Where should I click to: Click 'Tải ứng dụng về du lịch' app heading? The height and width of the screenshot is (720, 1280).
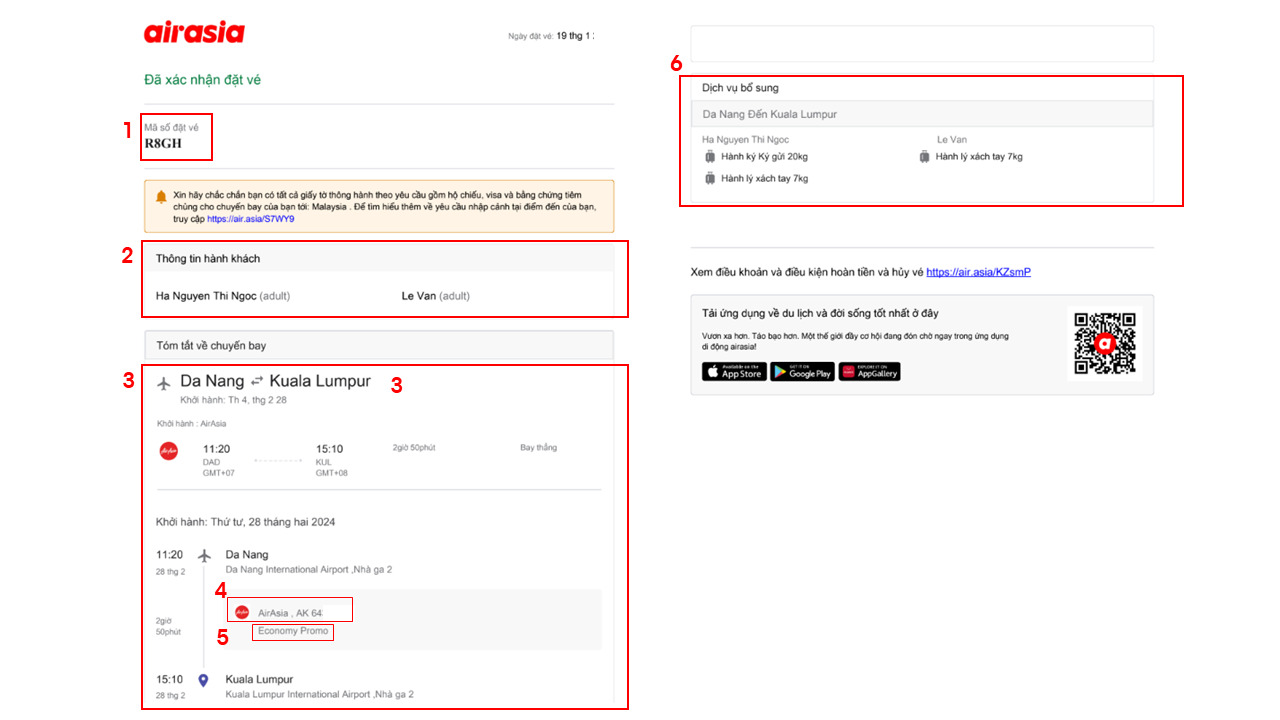820,313
